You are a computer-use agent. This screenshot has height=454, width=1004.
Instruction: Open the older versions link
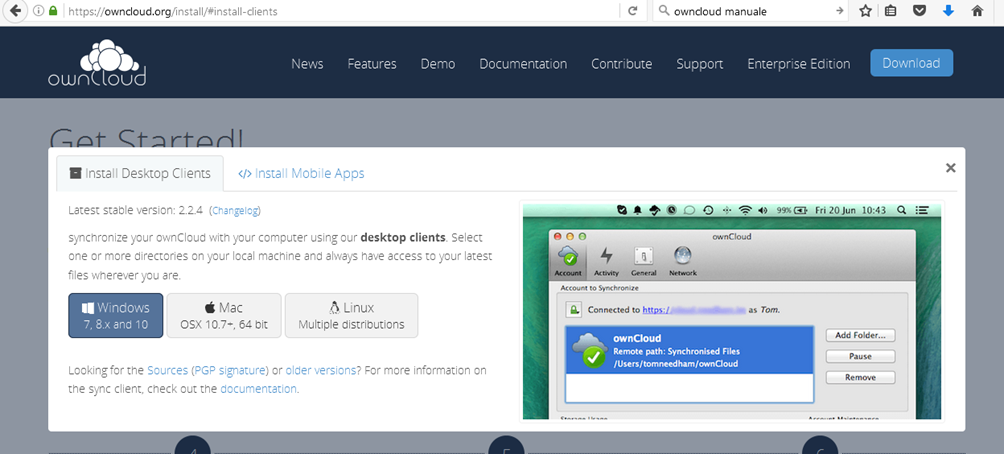click(x=321, y=370)
